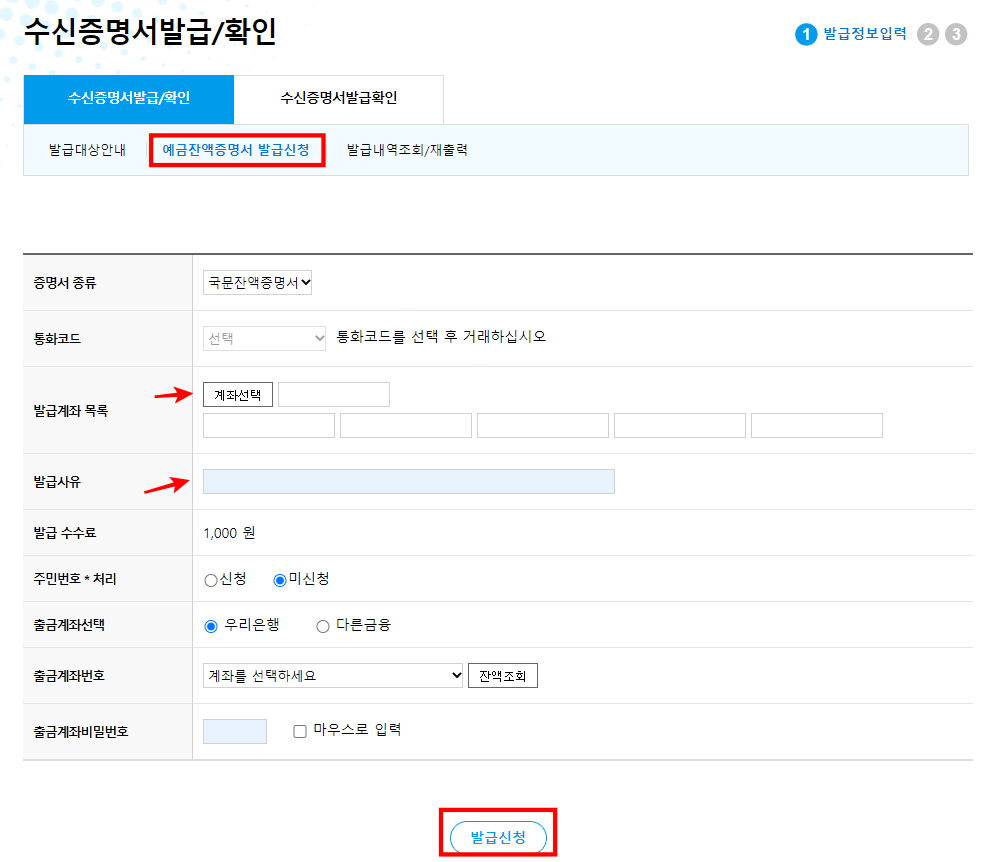Open the currency code 선택 dropdown
995x862 pixels.
point(264,338)
